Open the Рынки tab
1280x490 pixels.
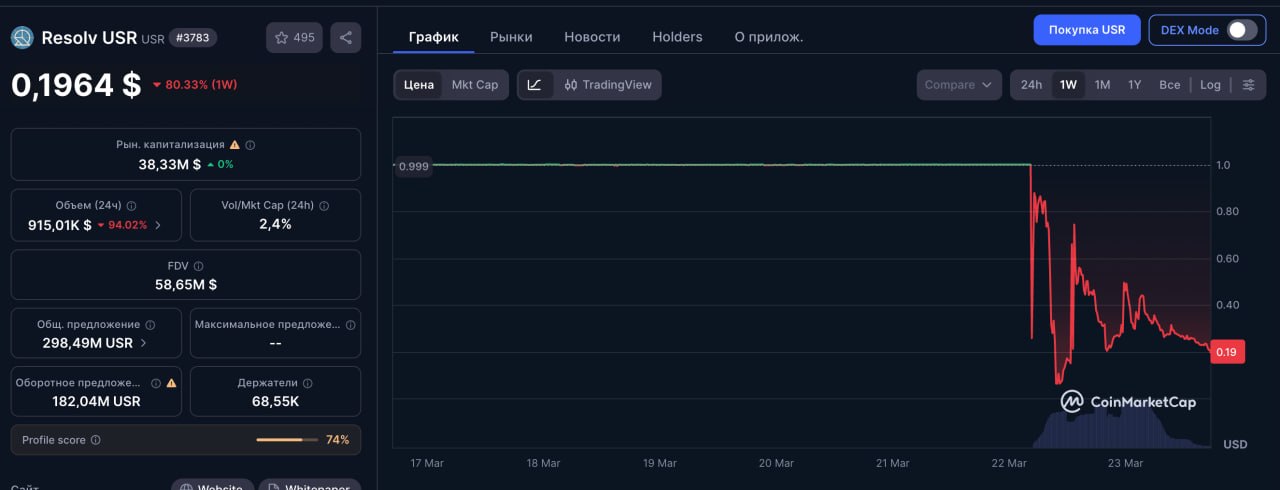pyautogui.click(x=511, y=37)
